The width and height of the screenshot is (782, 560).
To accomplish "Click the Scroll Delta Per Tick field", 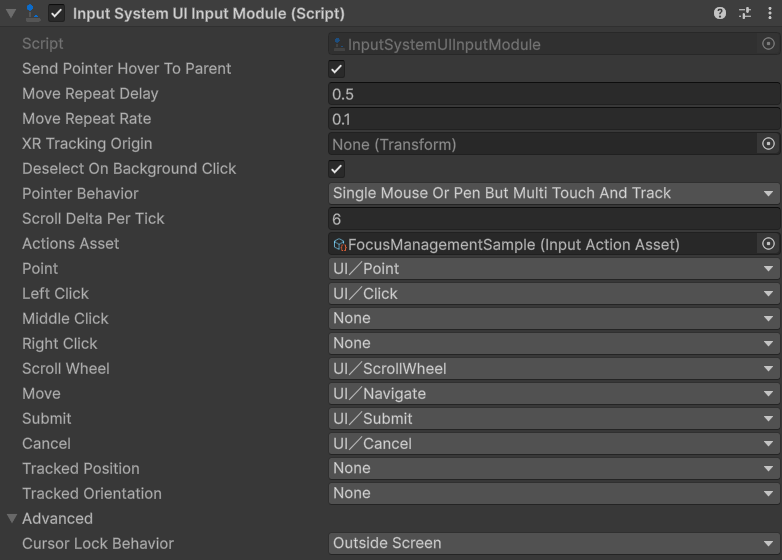I will pos(554,218).
